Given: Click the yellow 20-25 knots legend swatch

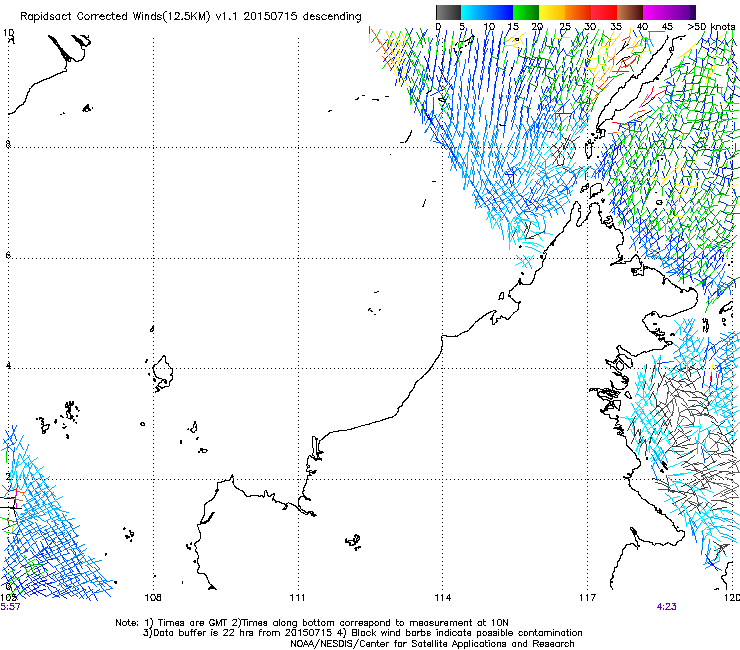Looking at the screenshot, I should coord(552,12).
